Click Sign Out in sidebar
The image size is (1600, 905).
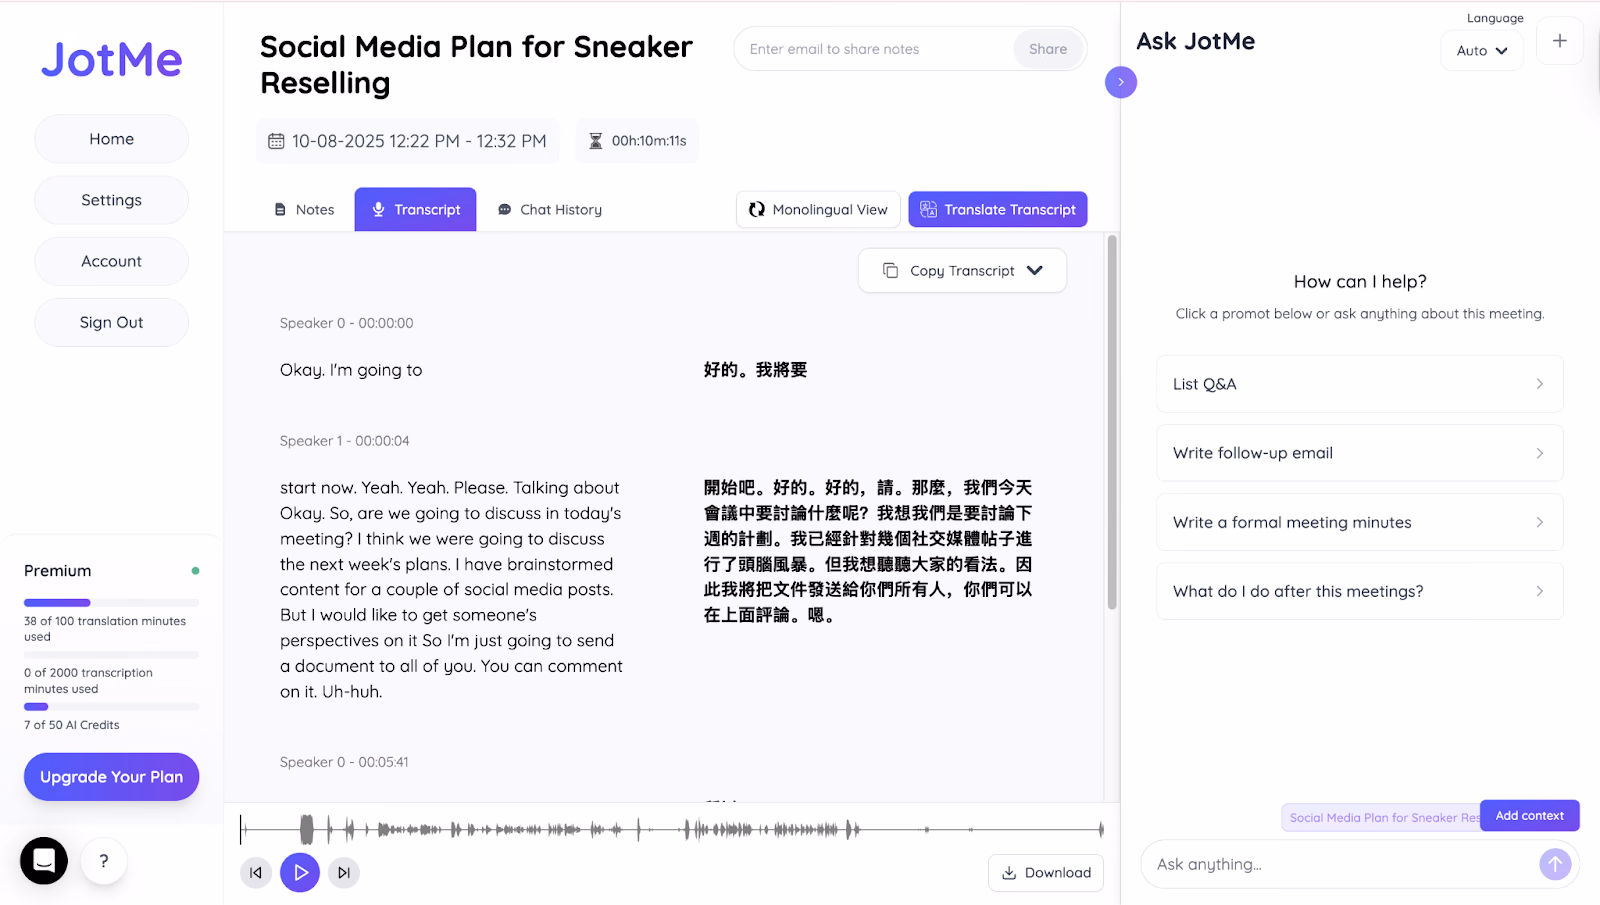(111, 322)
